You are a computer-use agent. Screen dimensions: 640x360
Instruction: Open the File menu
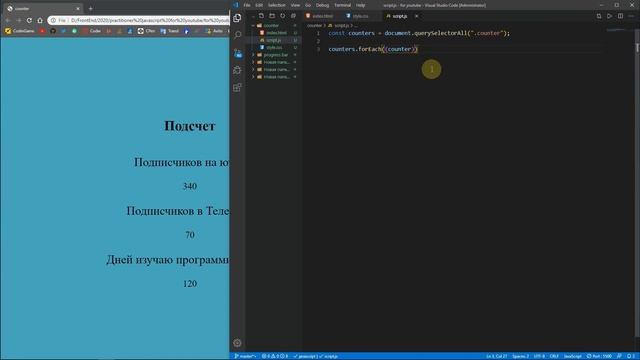247,5
